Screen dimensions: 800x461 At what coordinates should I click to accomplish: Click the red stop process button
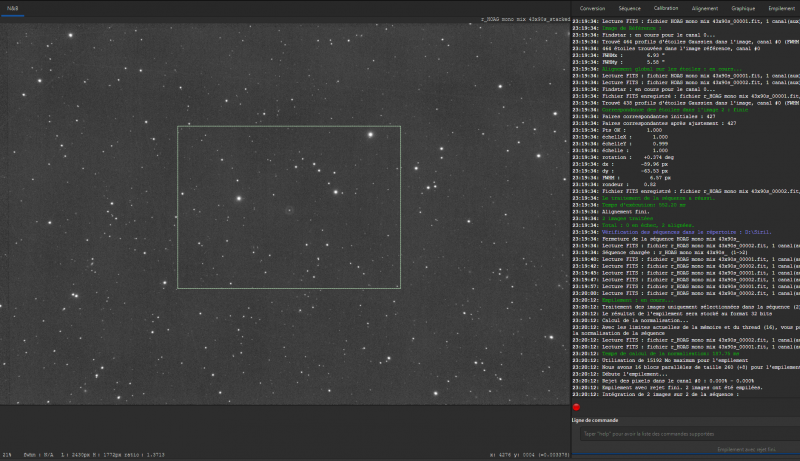[x=576, y=407]
